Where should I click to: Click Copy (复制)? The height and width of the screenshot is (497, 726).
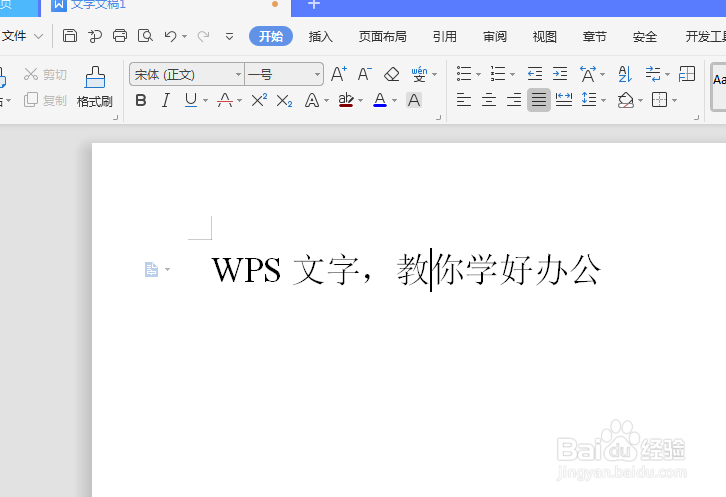click(x=45, y=100)
